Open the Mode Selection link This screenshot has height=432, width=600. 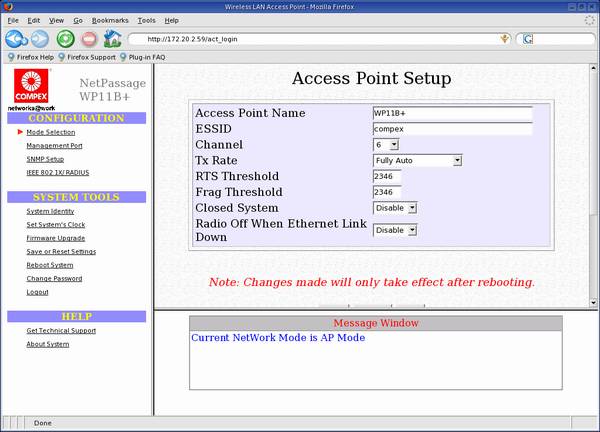51,132
